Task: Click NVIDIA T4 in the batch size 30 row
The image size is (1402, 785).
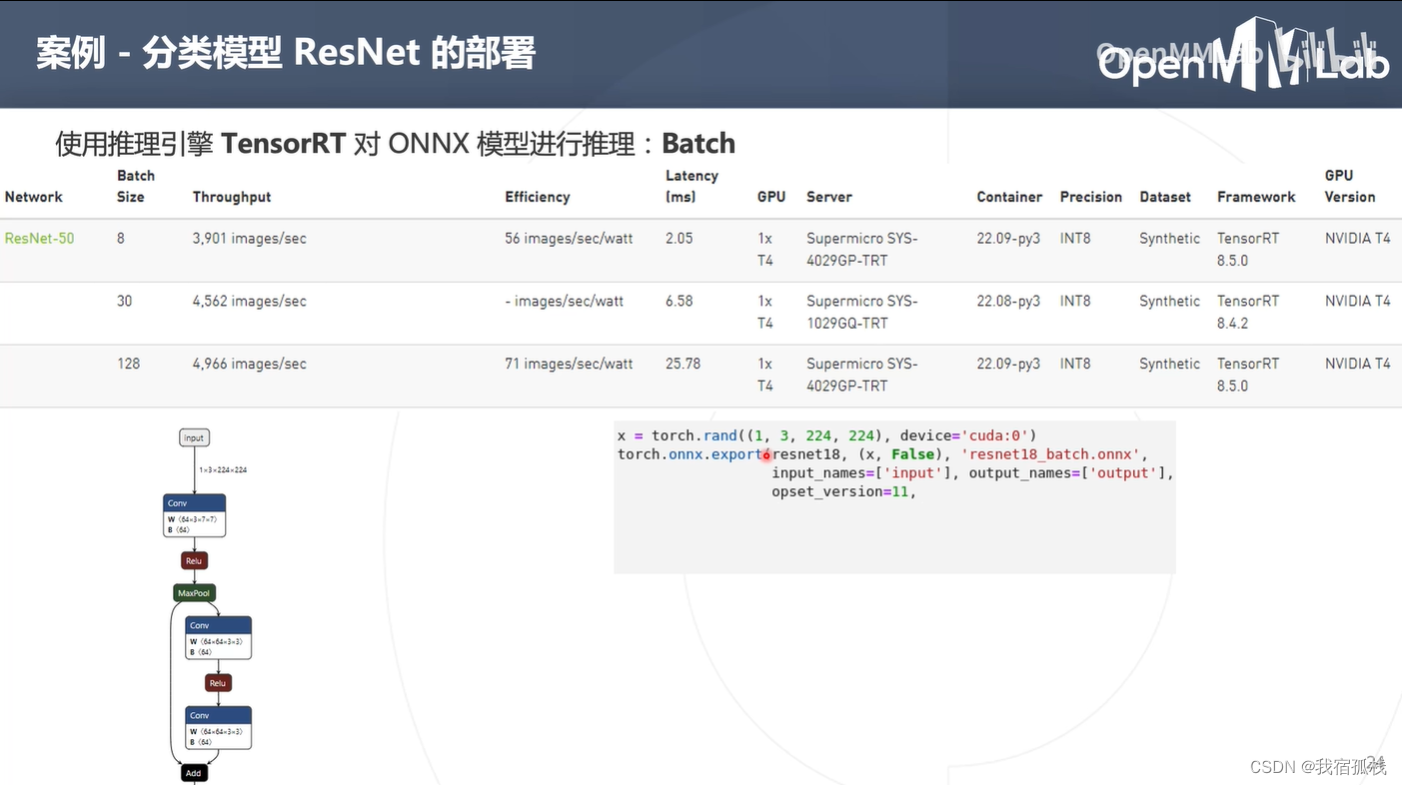Action: 1358,301
